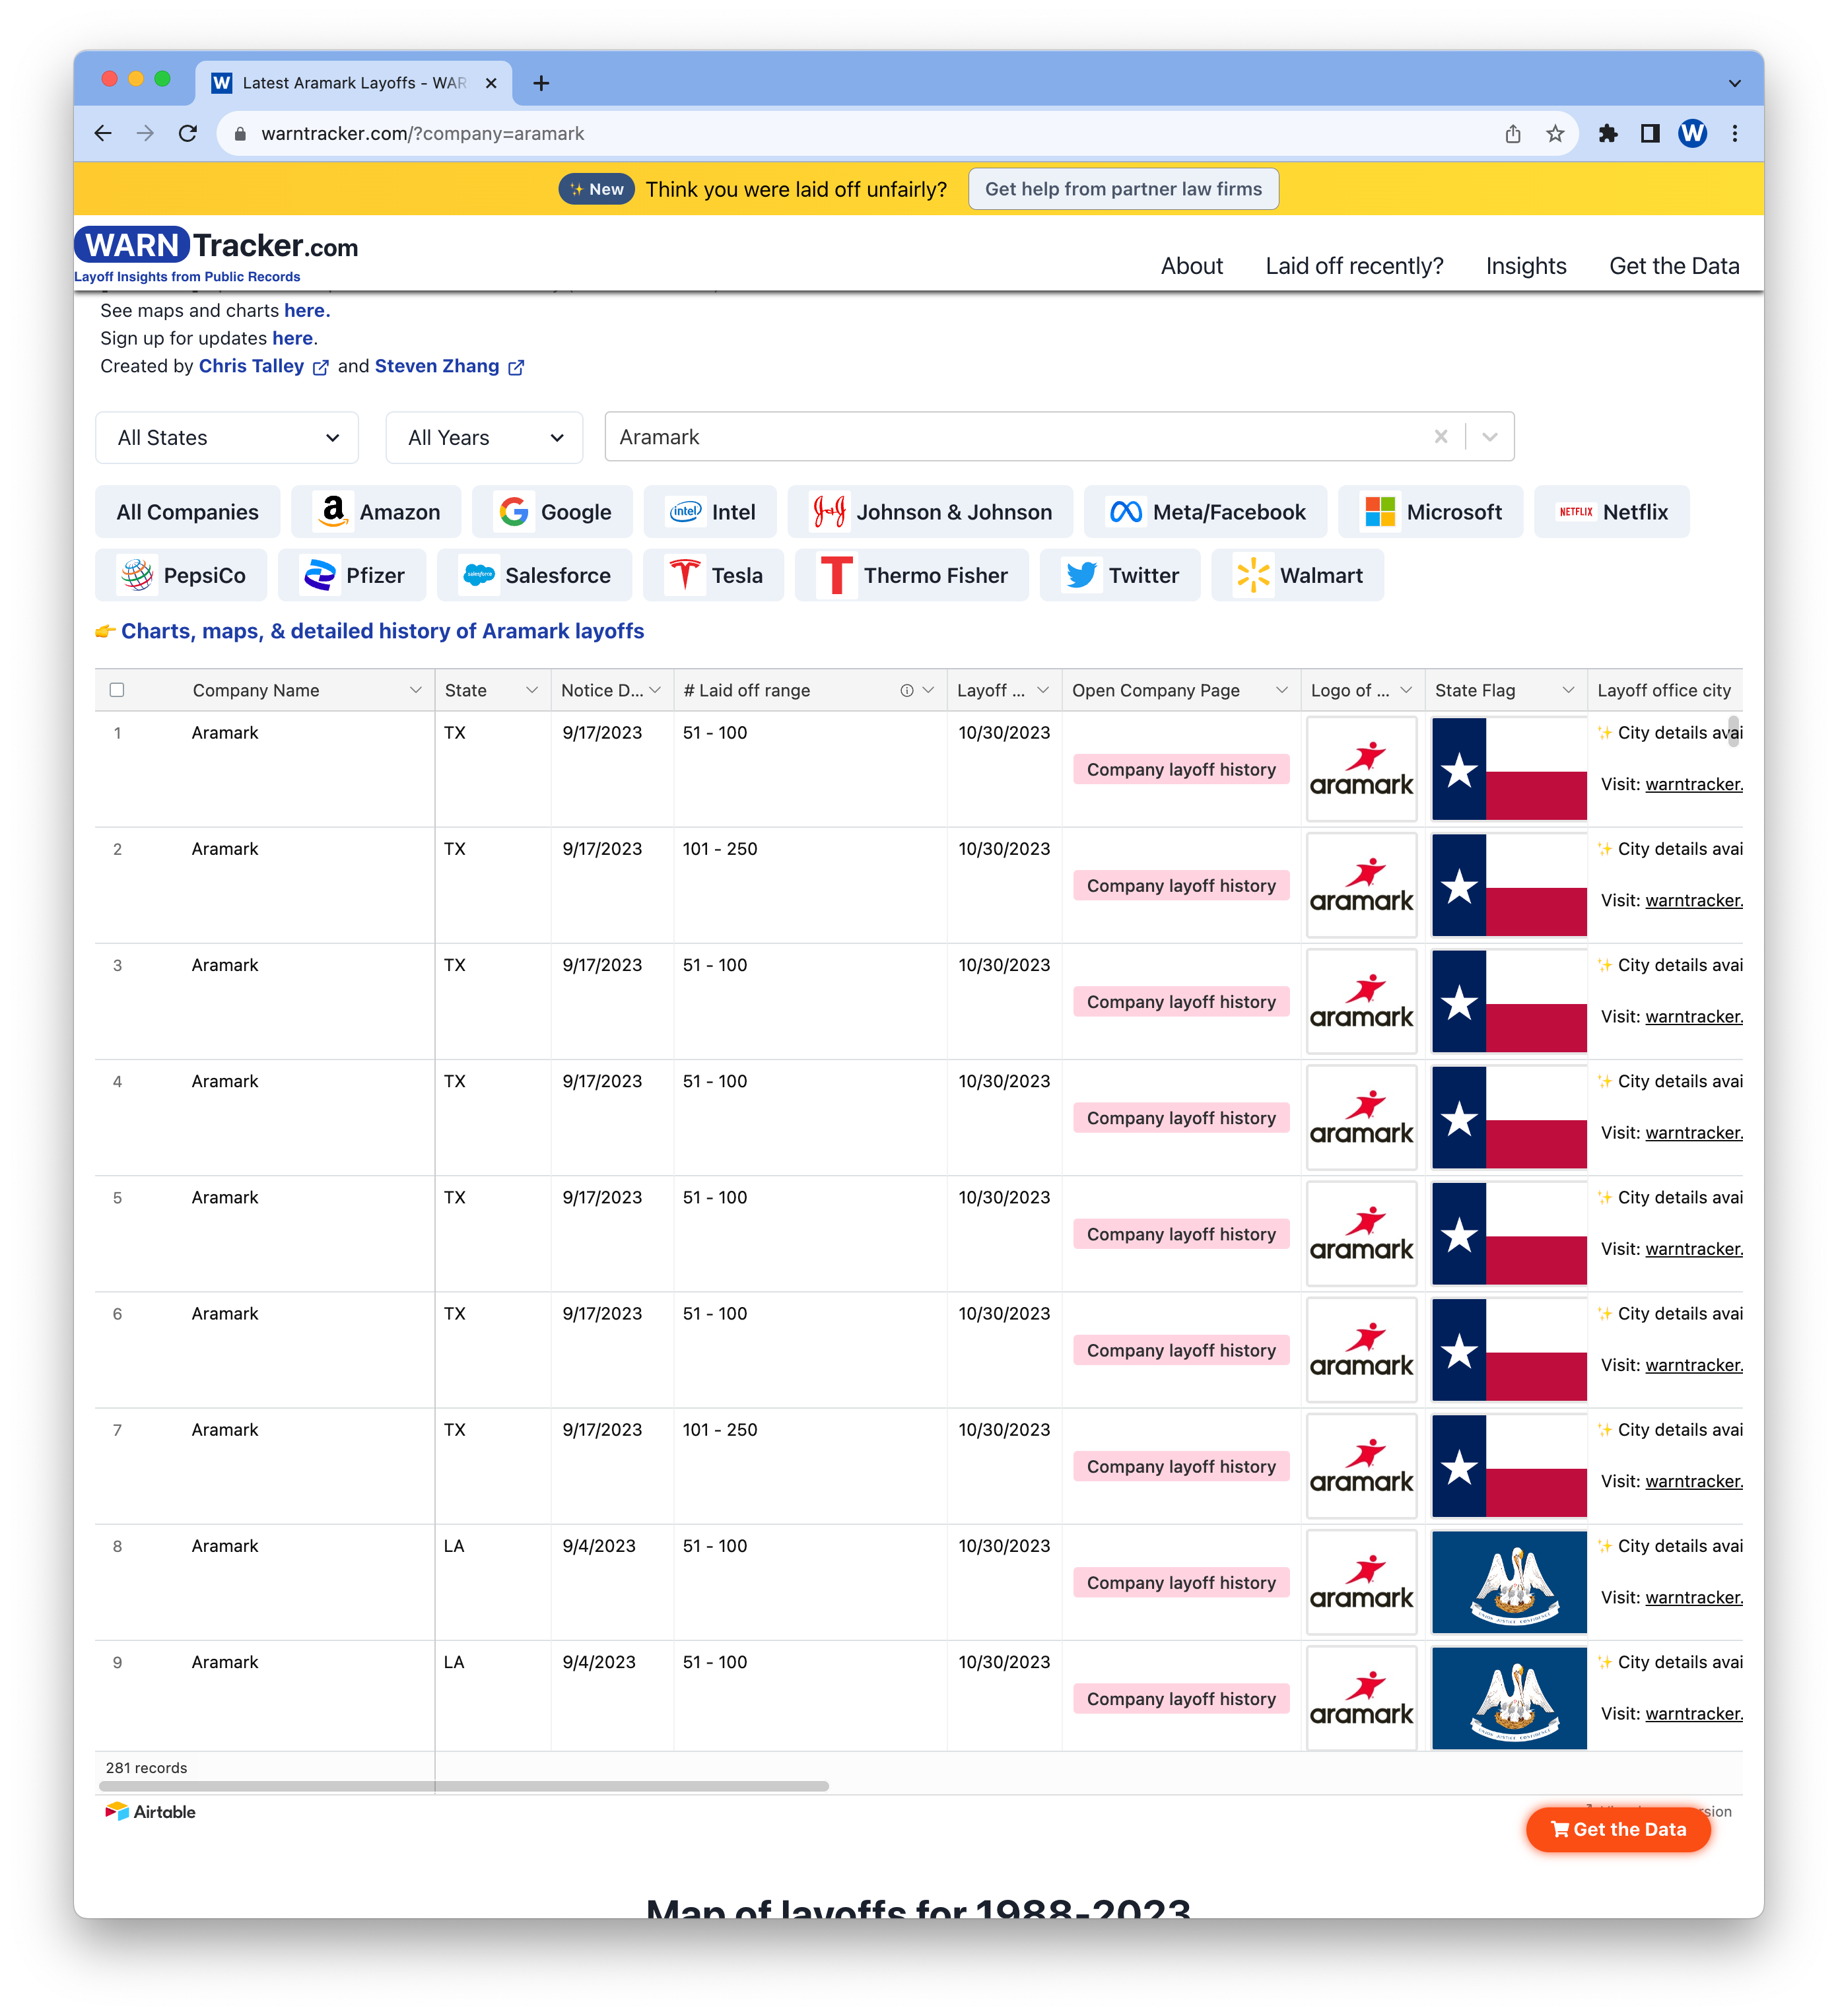Filter by PepsiCo company

point(181,575)
